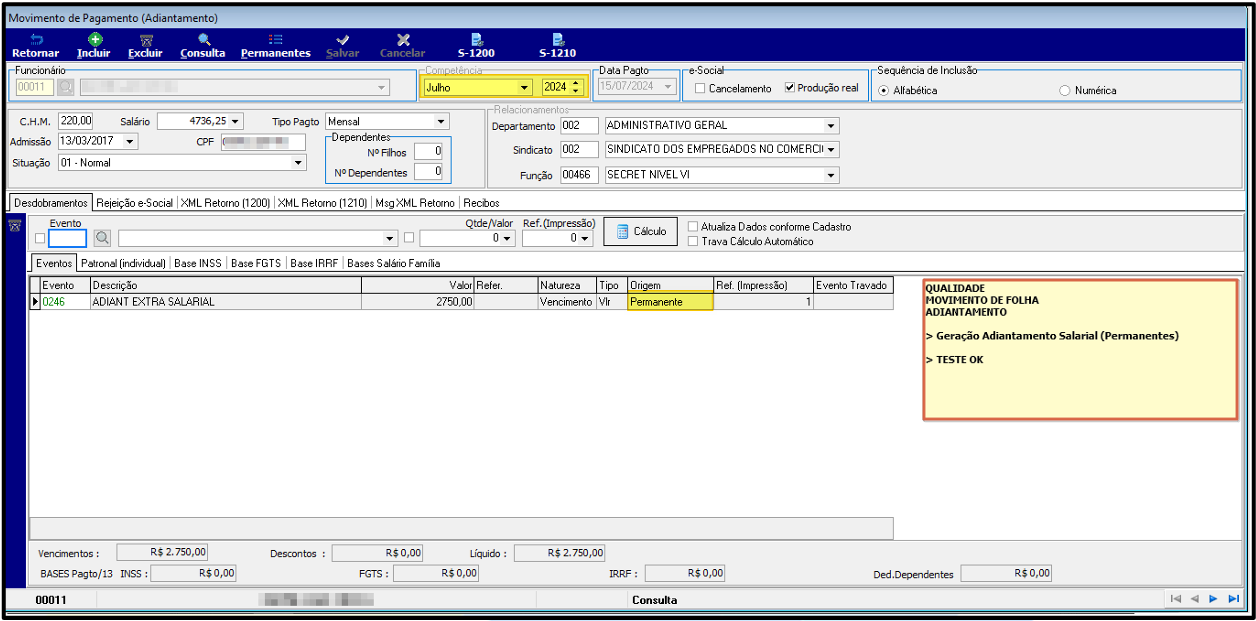The height and width of the screenshot is (621, 1256).
Task: Open the Departamento ADMINISTRATIVO GERAL dropdown
Action: tap(831, 126)
